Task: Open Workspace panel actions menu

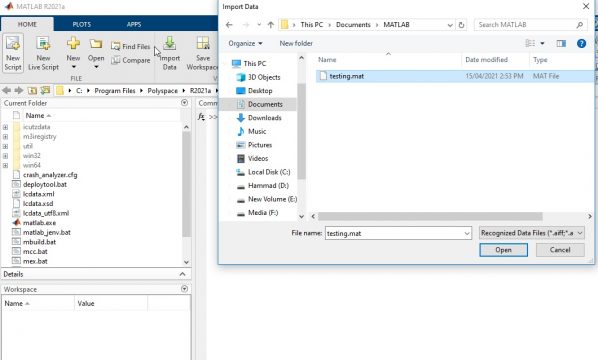Action: point(185,289)
